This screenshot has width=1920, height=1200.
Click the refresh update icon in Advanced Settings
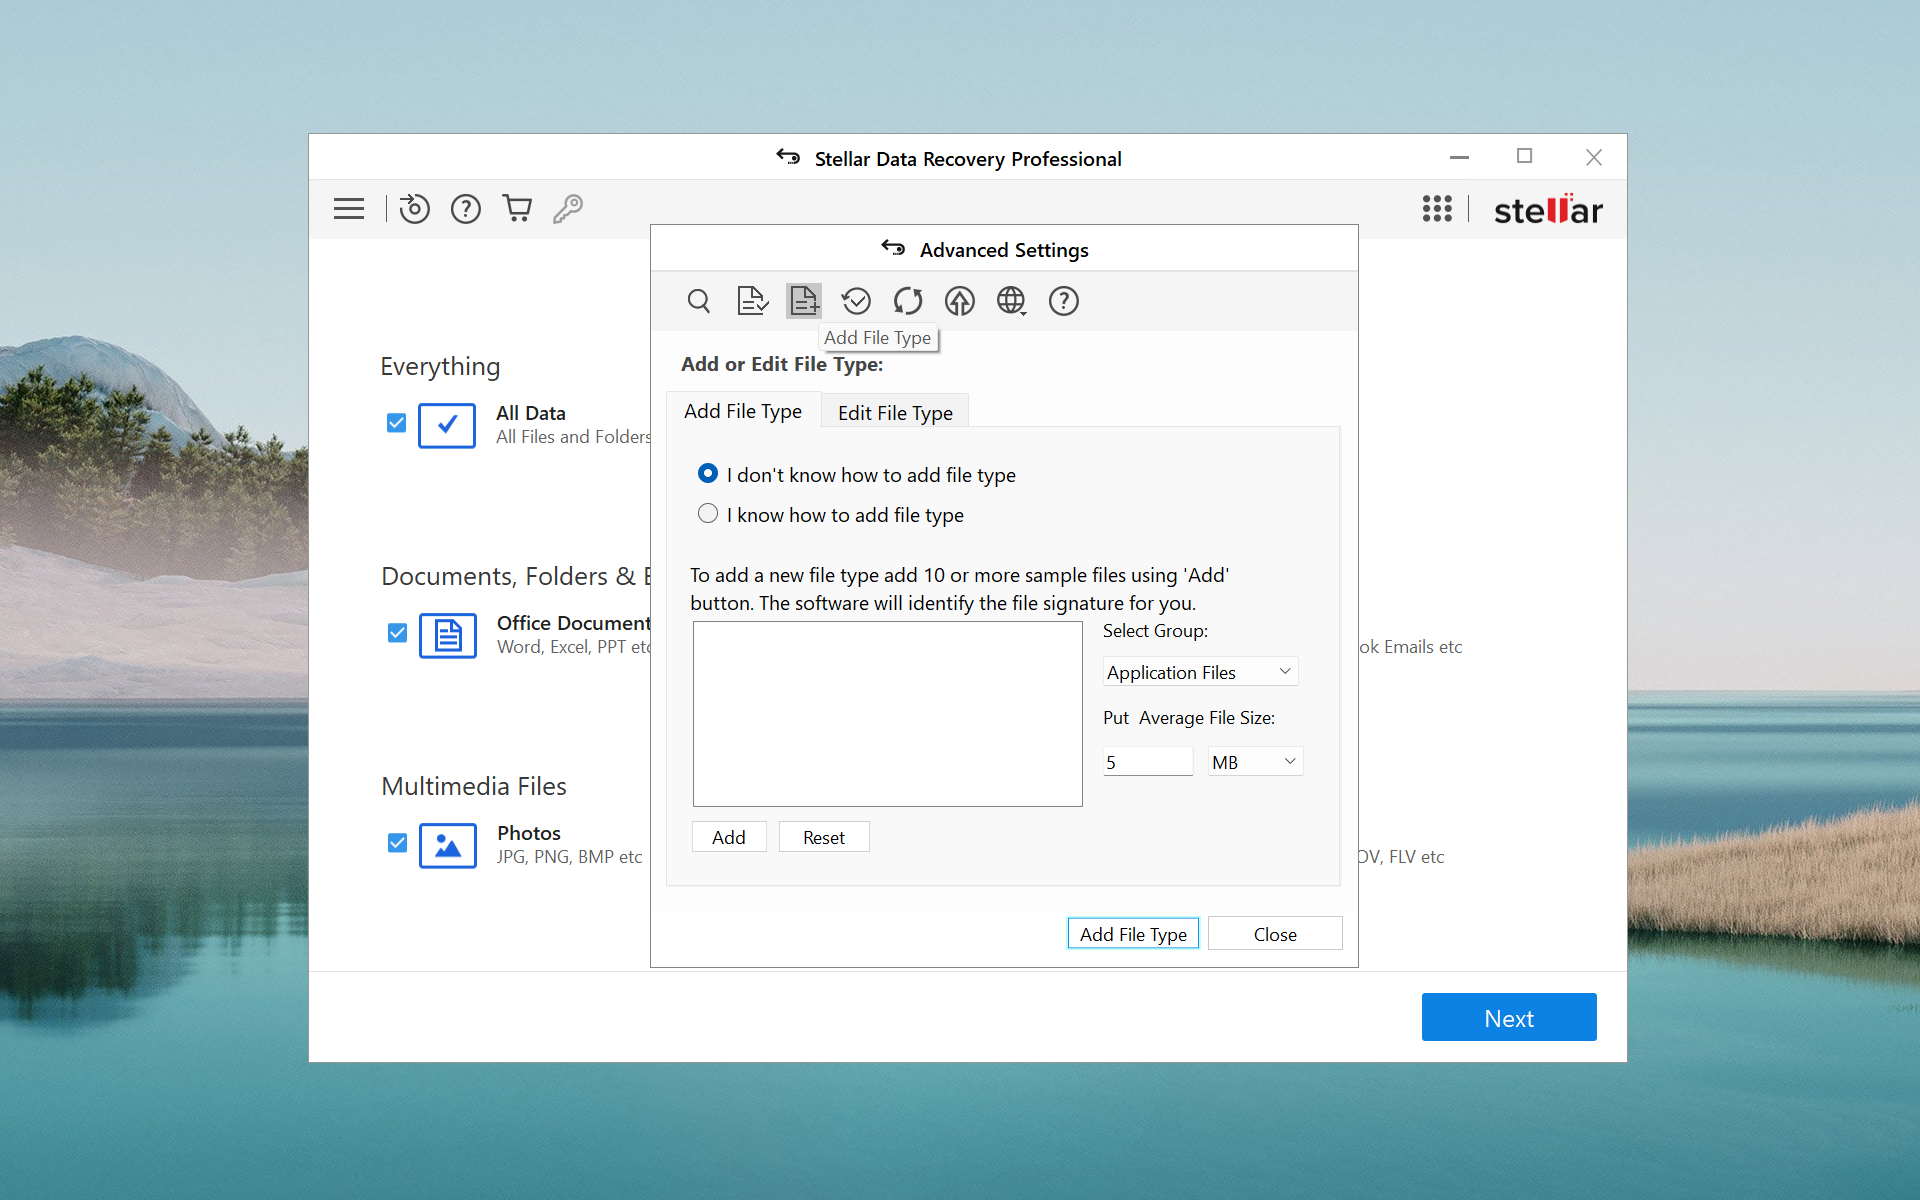[x=908, y=301]
